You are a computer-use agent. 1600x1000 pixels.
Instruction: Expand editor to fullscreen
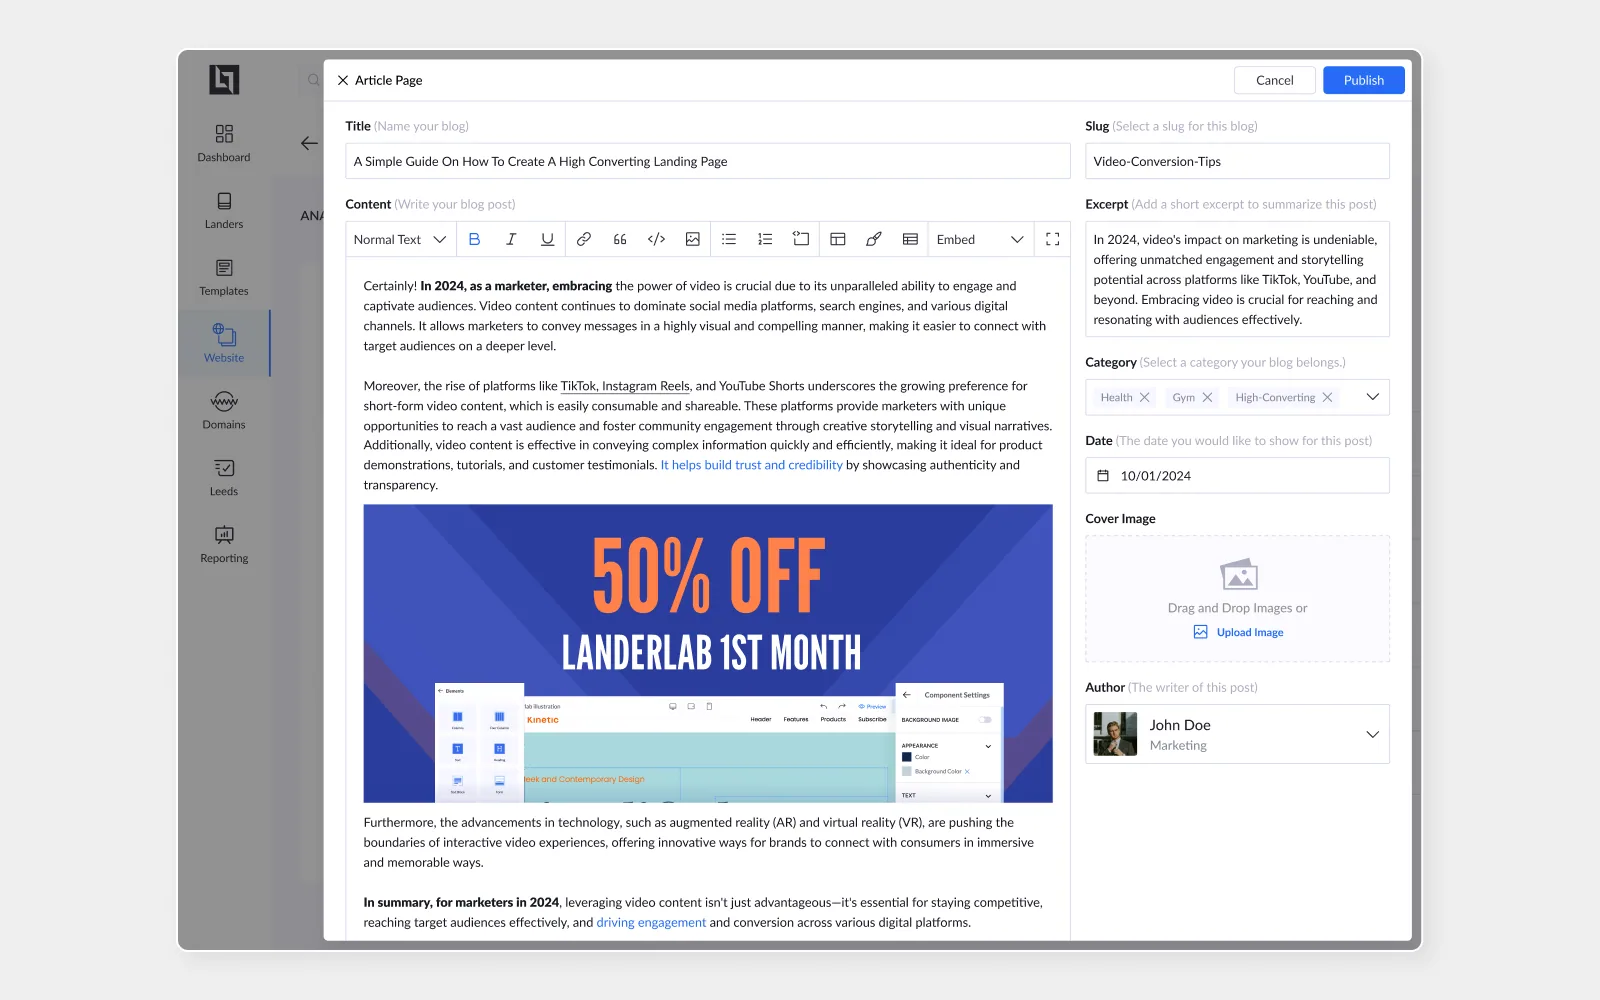click(x=1052, y=239)
